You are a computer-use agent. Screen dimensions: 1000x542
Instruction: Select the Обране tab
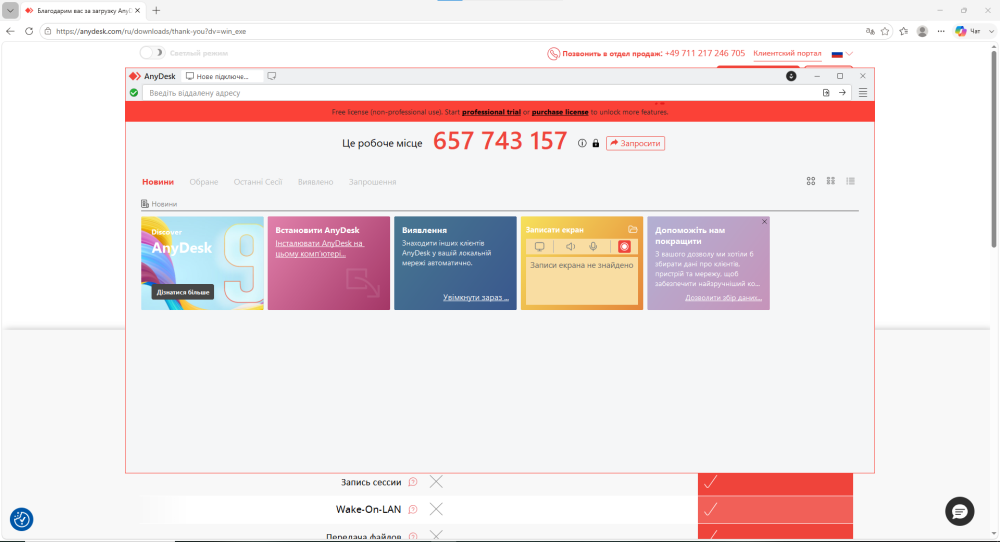(x=203, y=182)
